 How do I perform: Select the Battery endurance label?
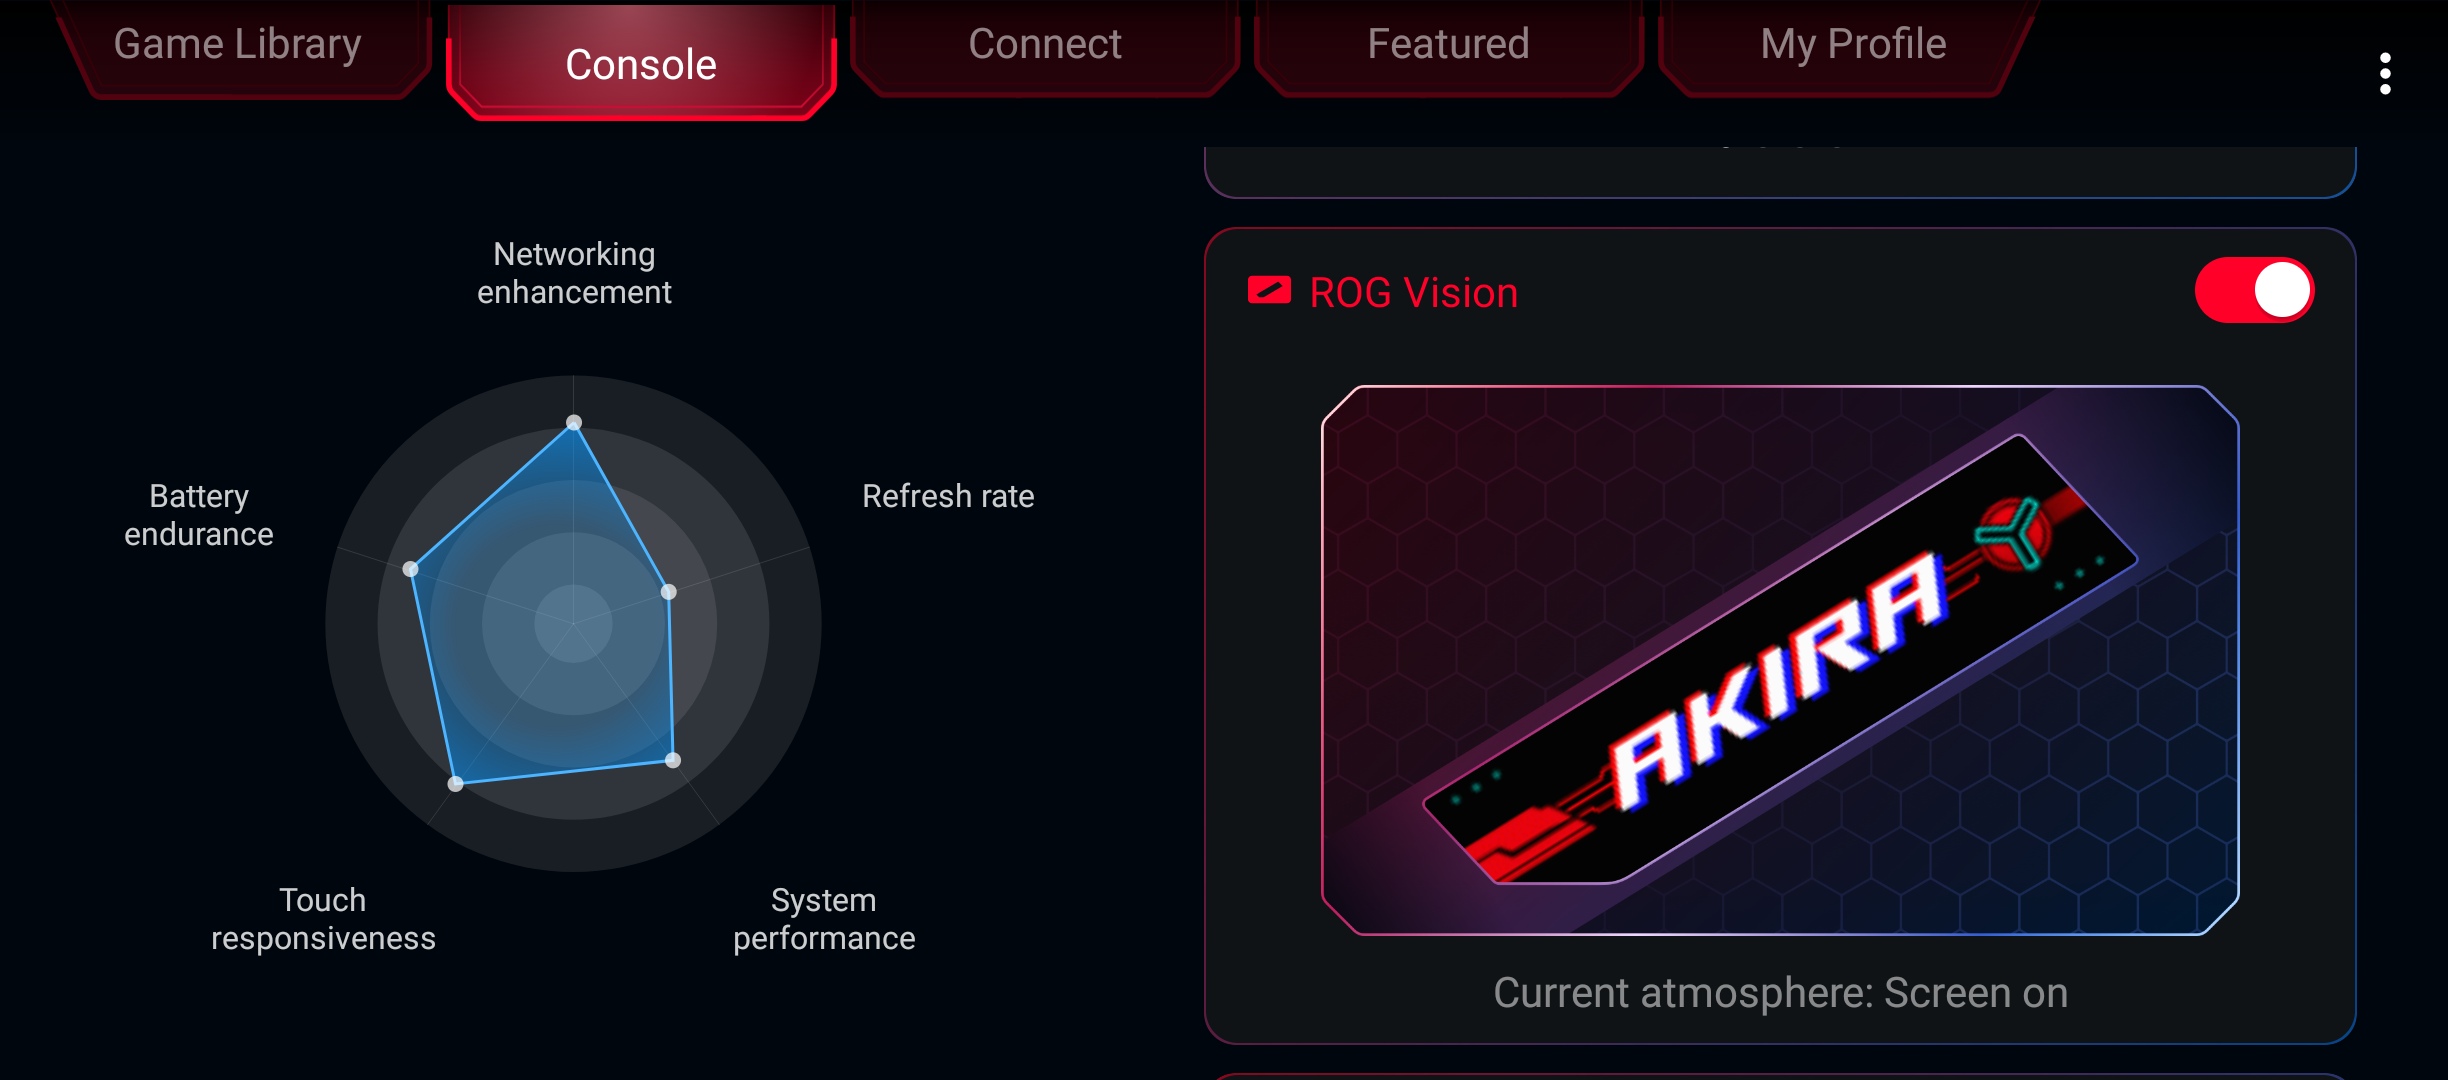tap(199, 515)
